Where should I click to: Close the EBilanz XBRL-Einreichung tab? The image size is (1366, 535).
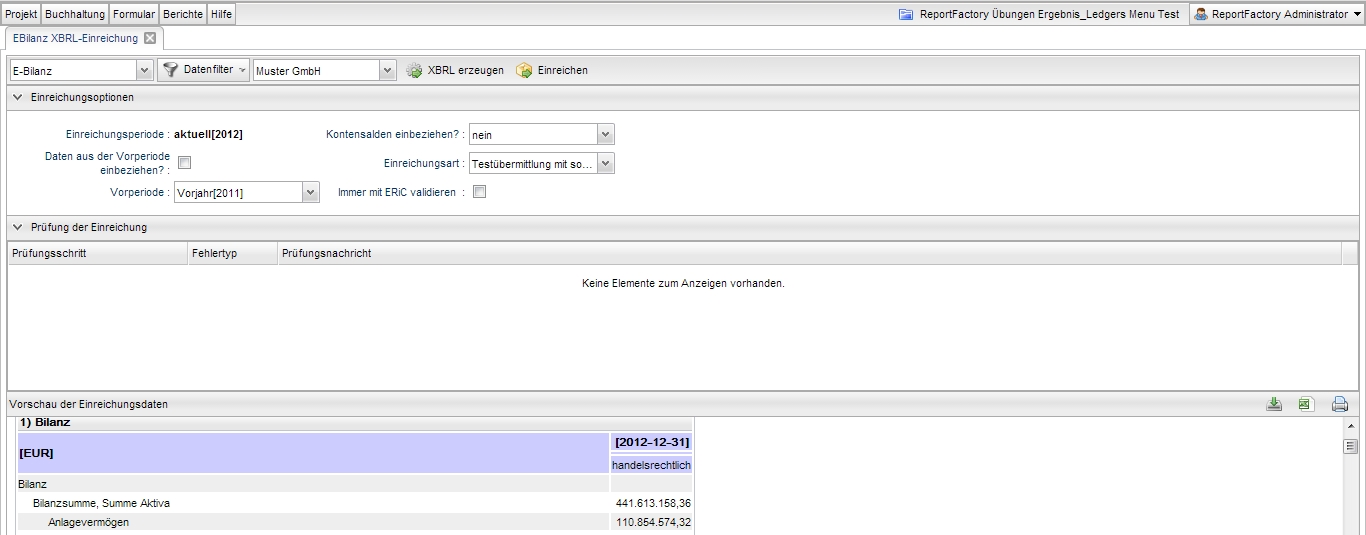coord(150,38)
